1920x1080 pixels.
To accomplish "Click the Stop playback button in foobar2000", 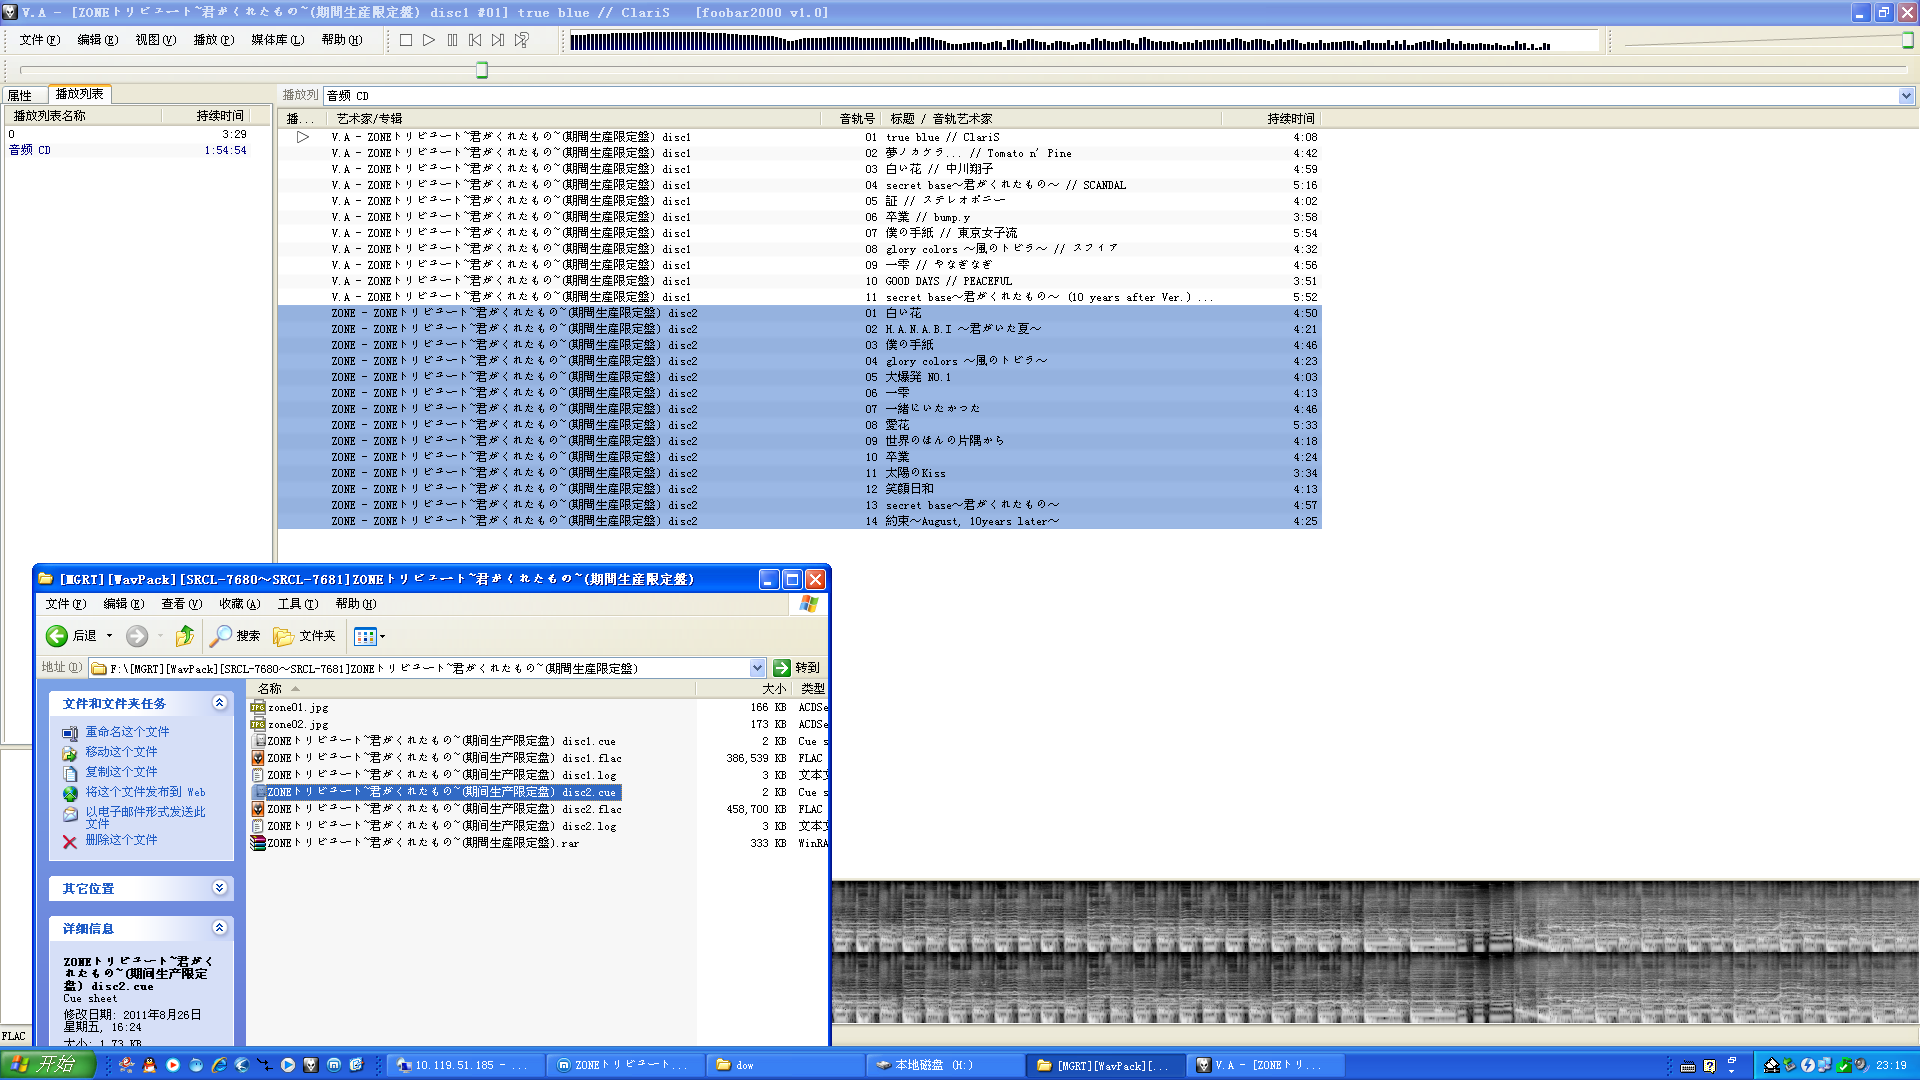I will click(x=405, y=40).
